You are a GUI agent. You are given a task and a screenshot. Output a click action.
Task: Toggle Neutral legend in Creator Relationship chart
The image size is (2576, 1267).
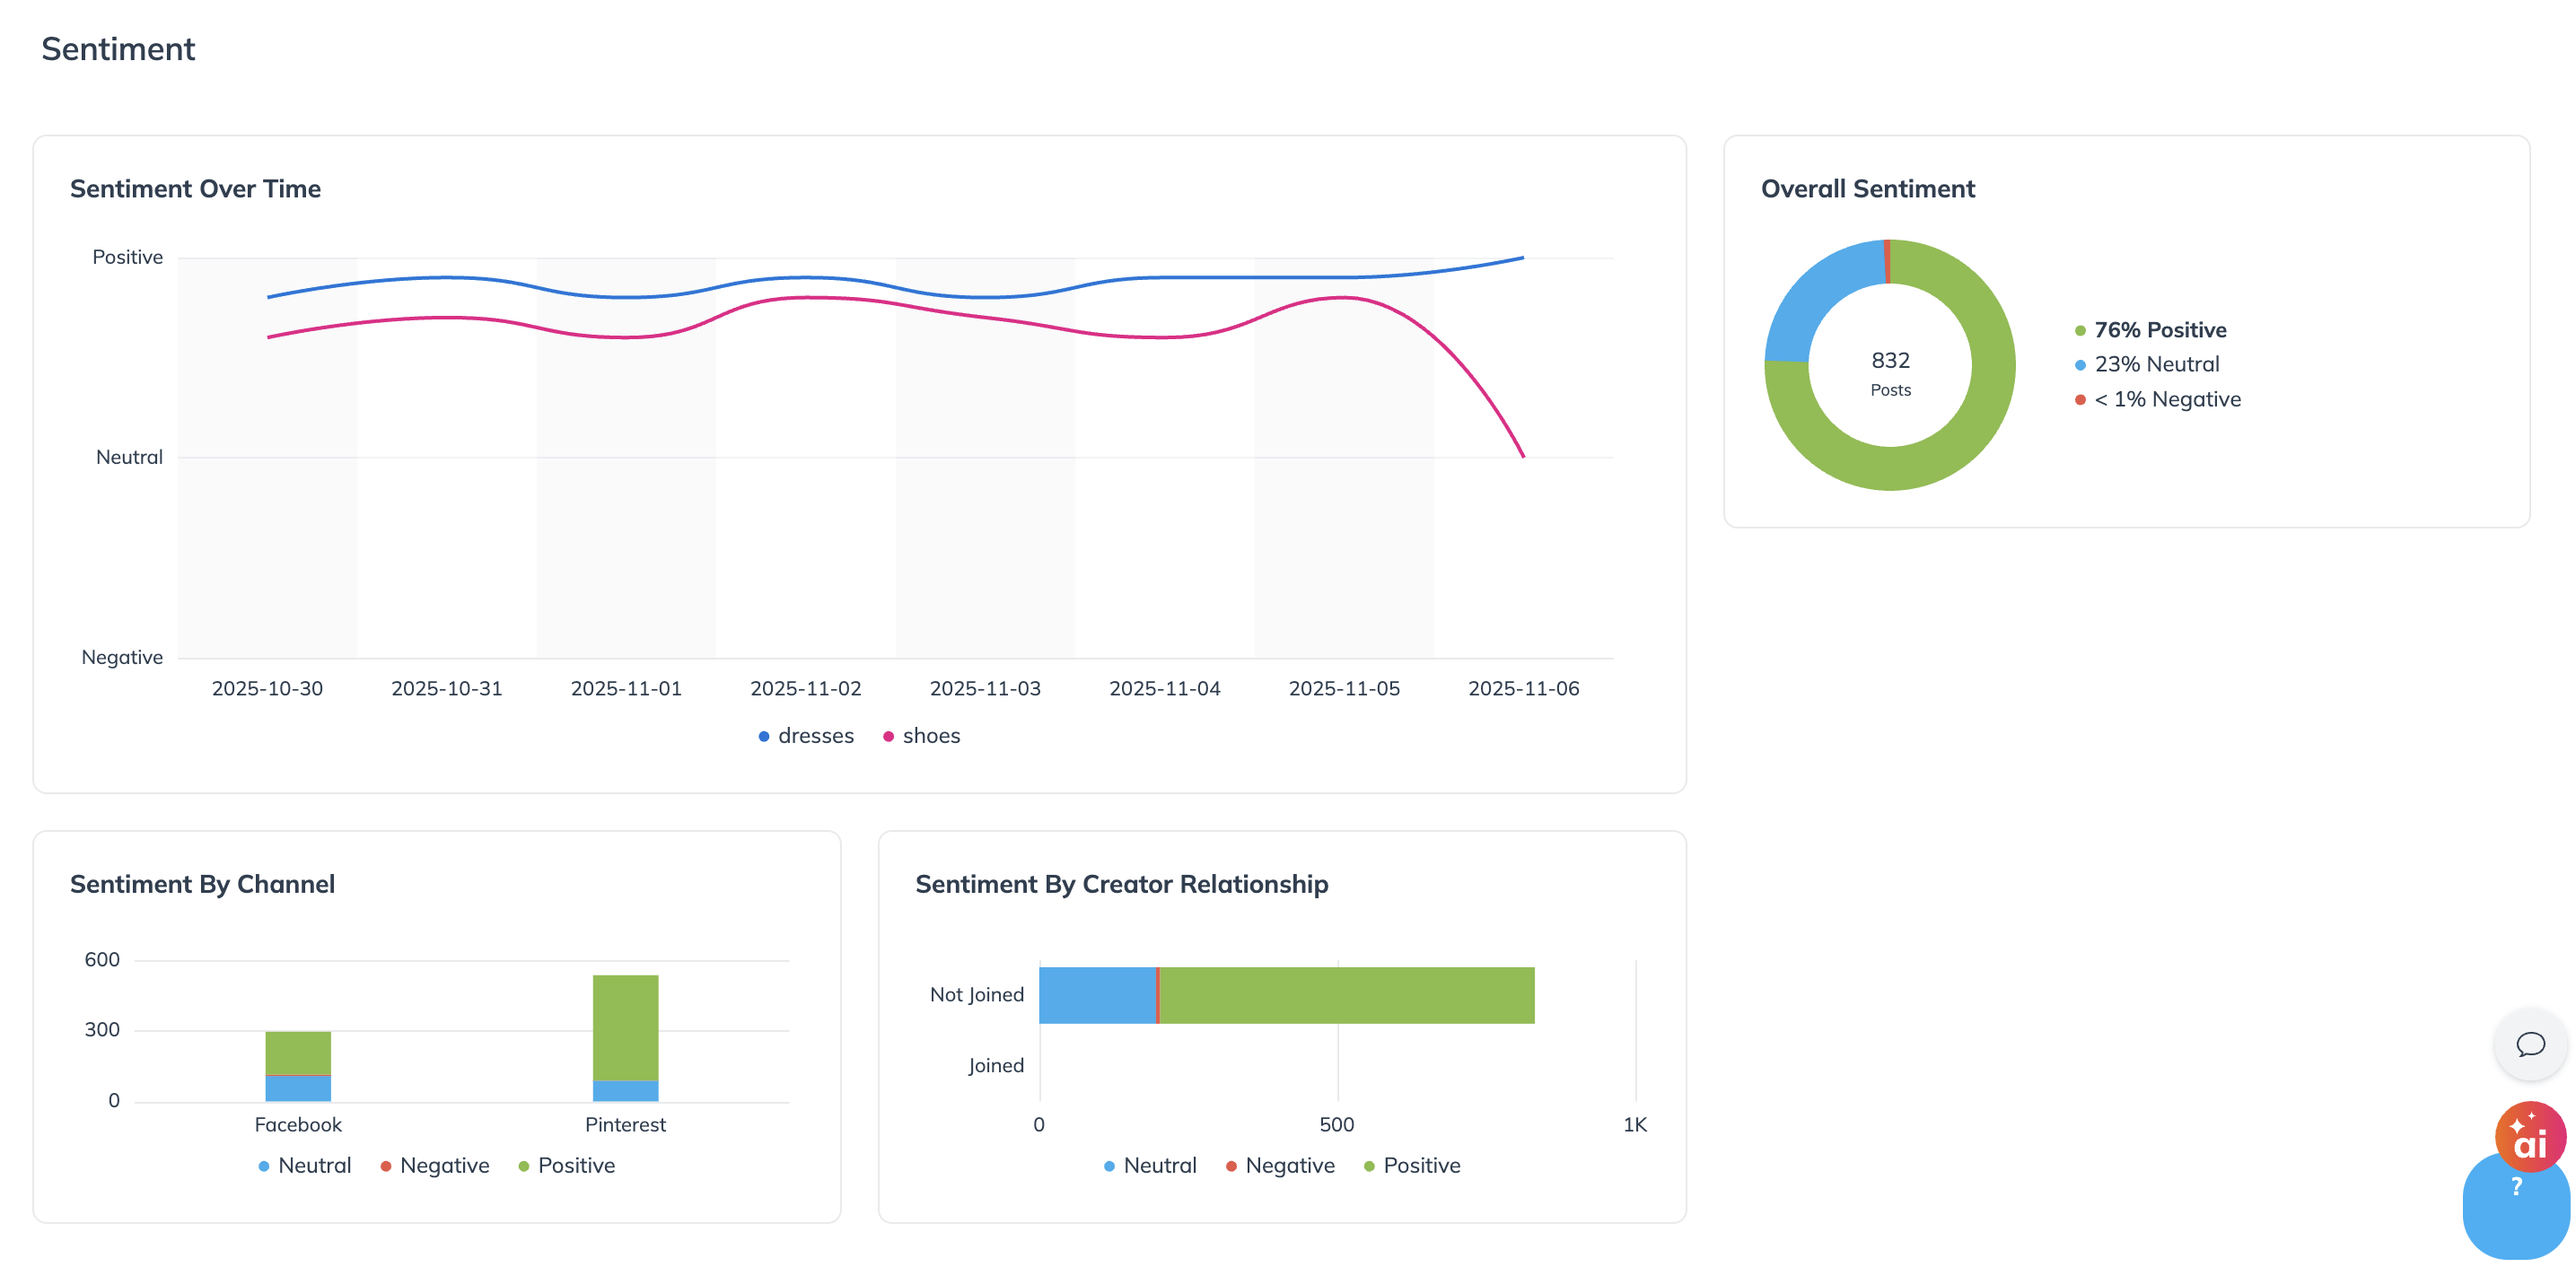(x=1150, y=1166)
